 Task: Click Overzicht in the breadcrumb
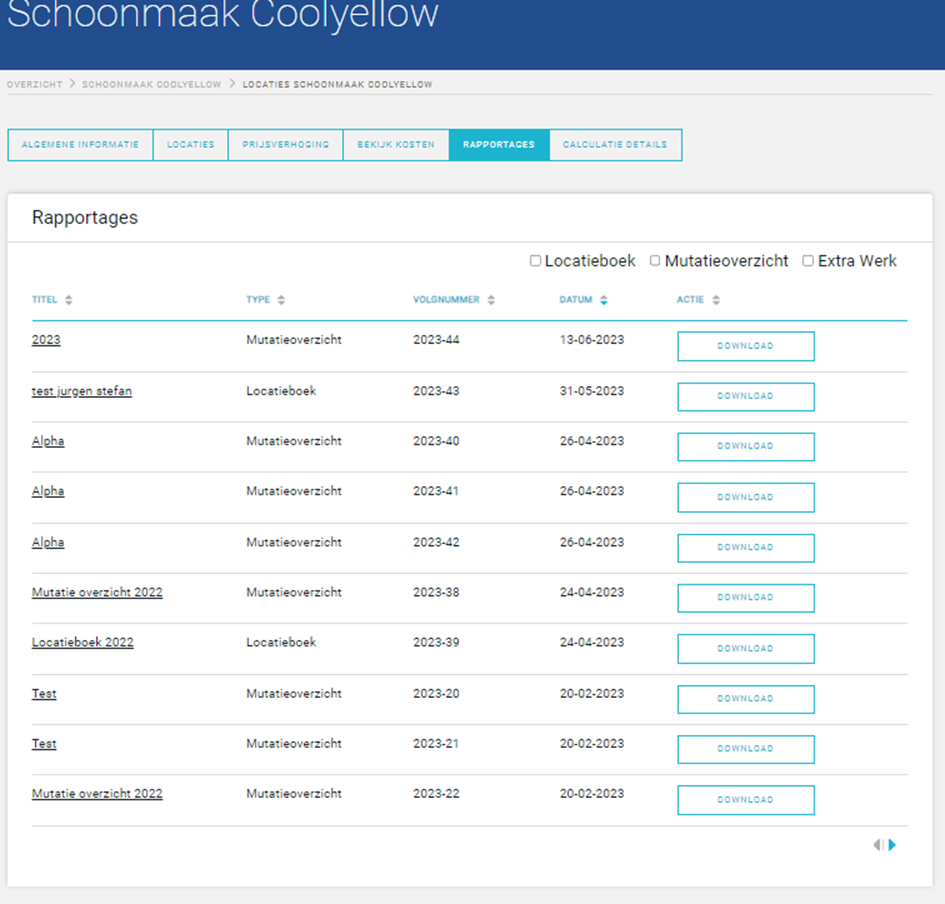34,85
